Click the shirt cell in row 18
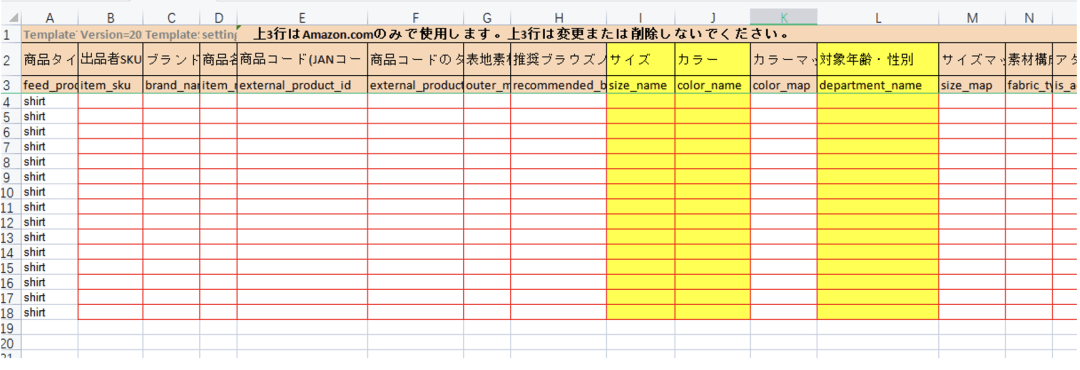The width and height of the screenshot is (1080, 370). pos(50,312)
